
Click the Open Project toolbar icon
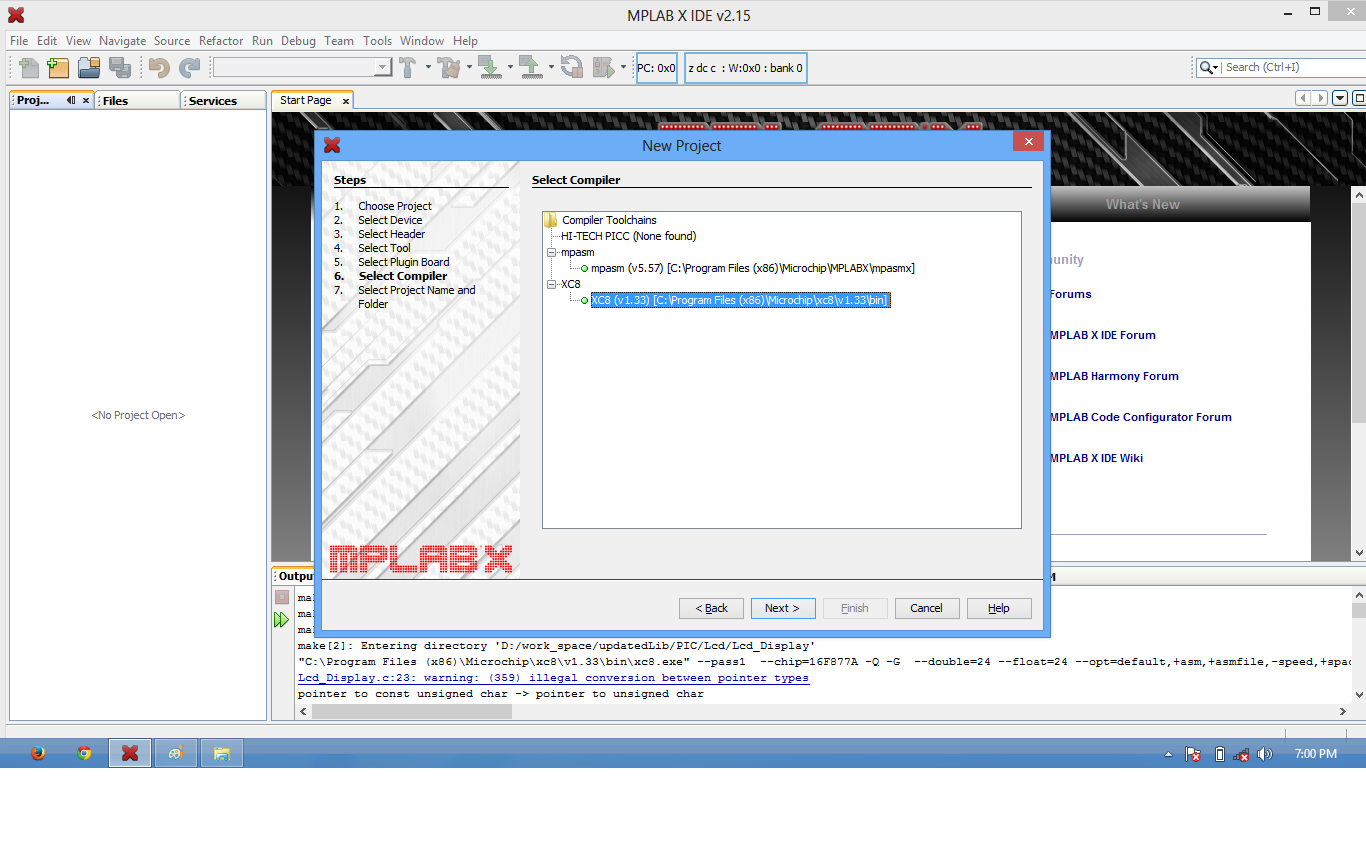[x=89, y=68]
